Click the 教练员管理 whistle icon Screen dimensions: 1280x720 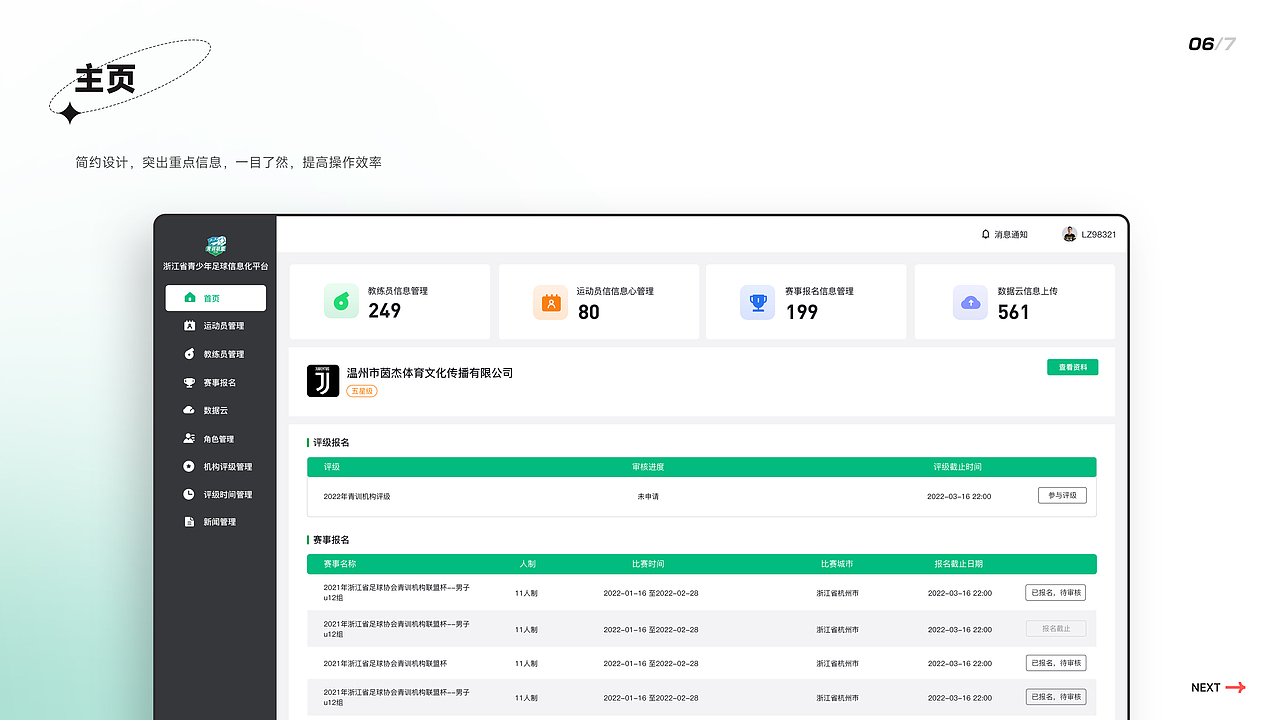pyautogui.click(x=190, y=354)
